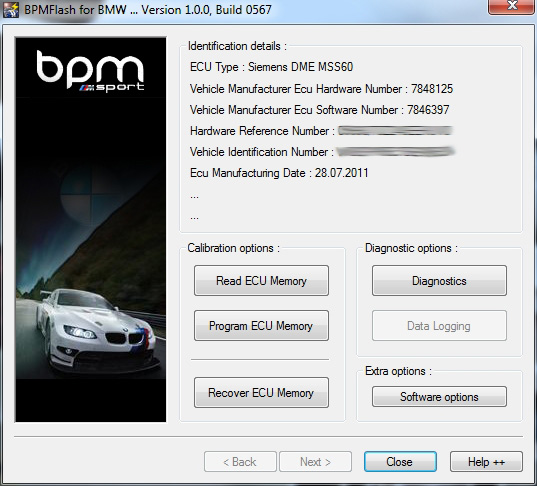
Task: Open Help ++
Action: pos(486,462)
